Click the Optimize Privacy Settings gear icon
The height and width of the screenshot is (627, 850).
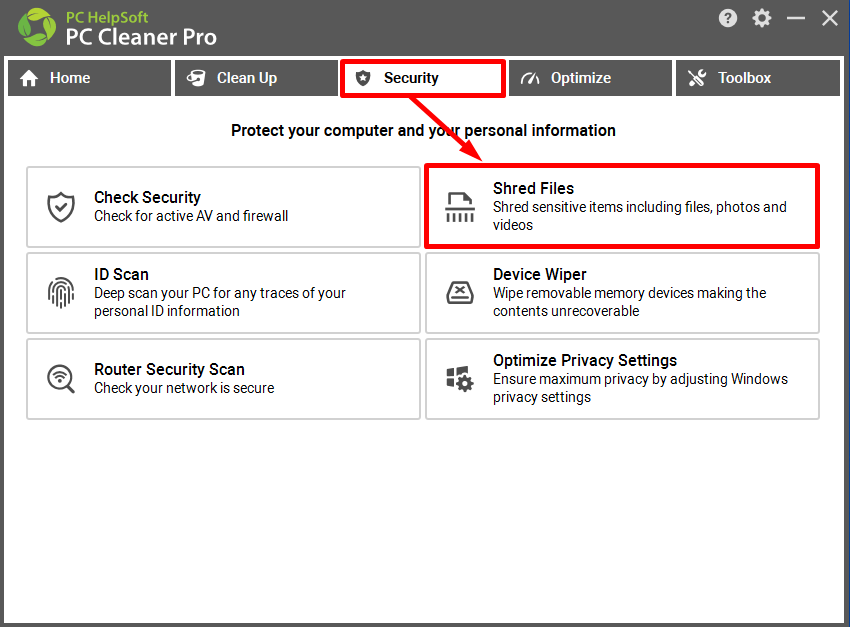pos(460,378)
